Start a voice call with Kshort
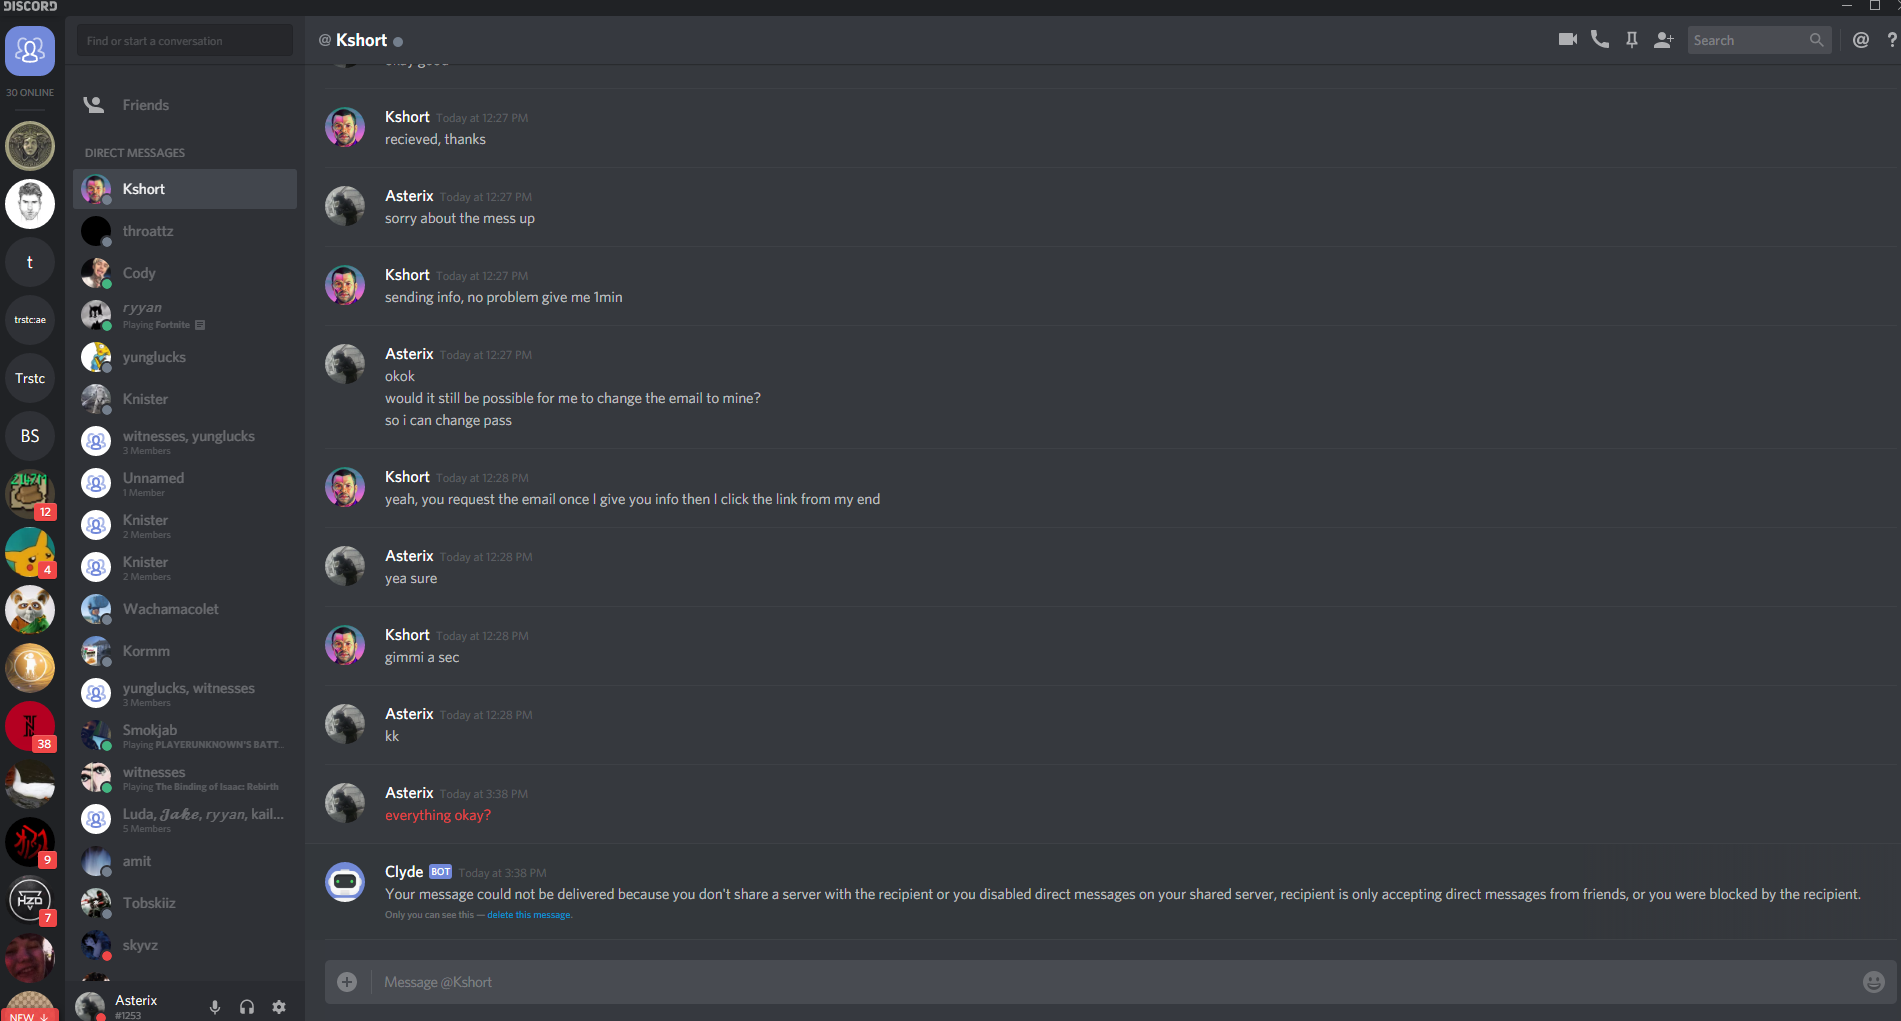 1600,40
